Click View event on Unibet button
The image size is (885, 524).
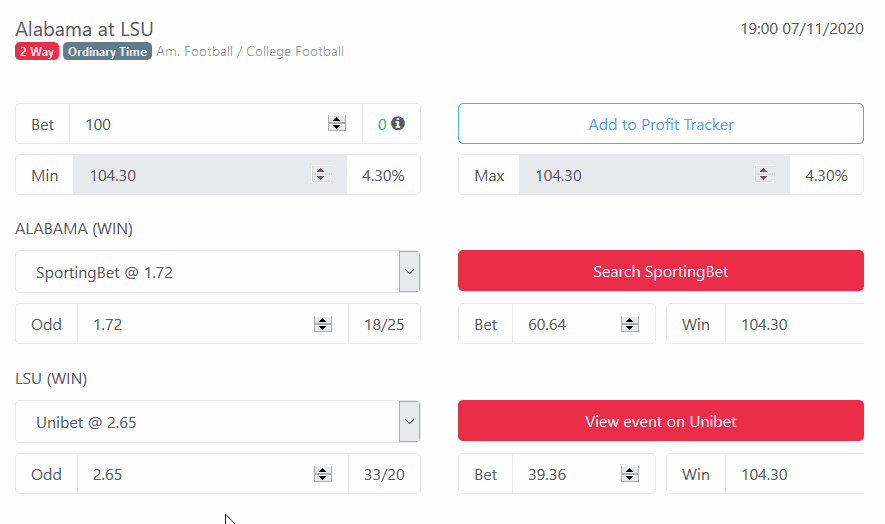click(661, 422)
